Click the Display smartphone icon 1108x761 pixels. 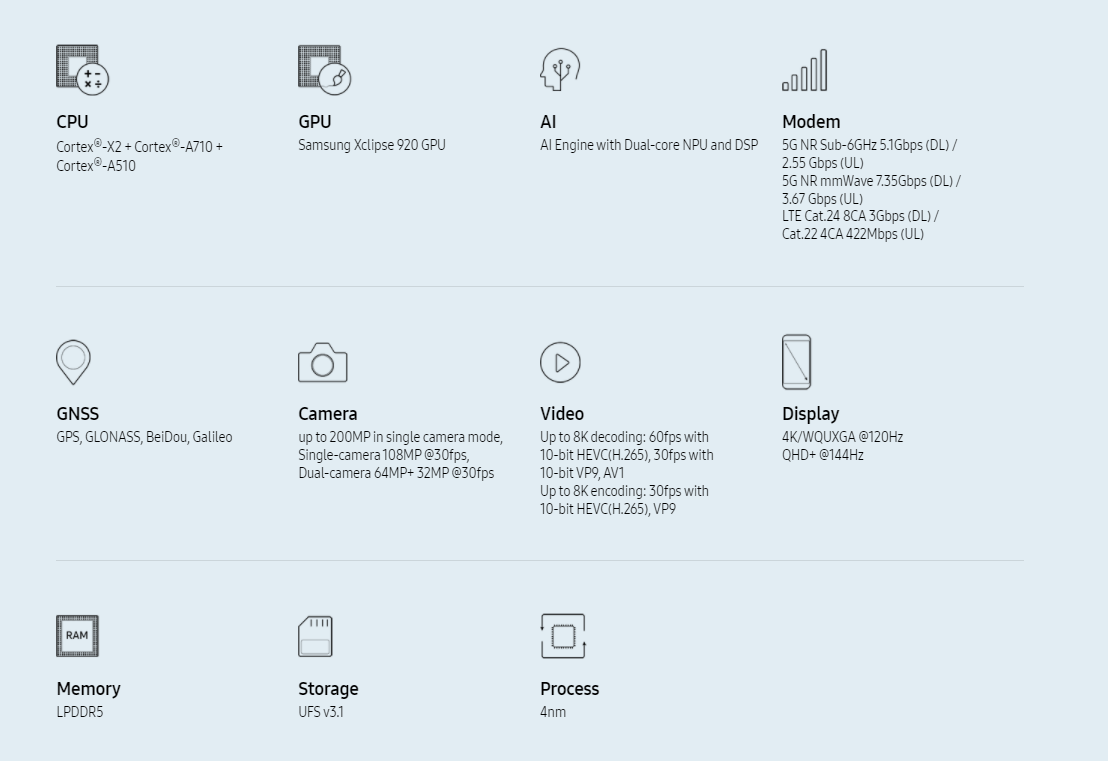796,362
